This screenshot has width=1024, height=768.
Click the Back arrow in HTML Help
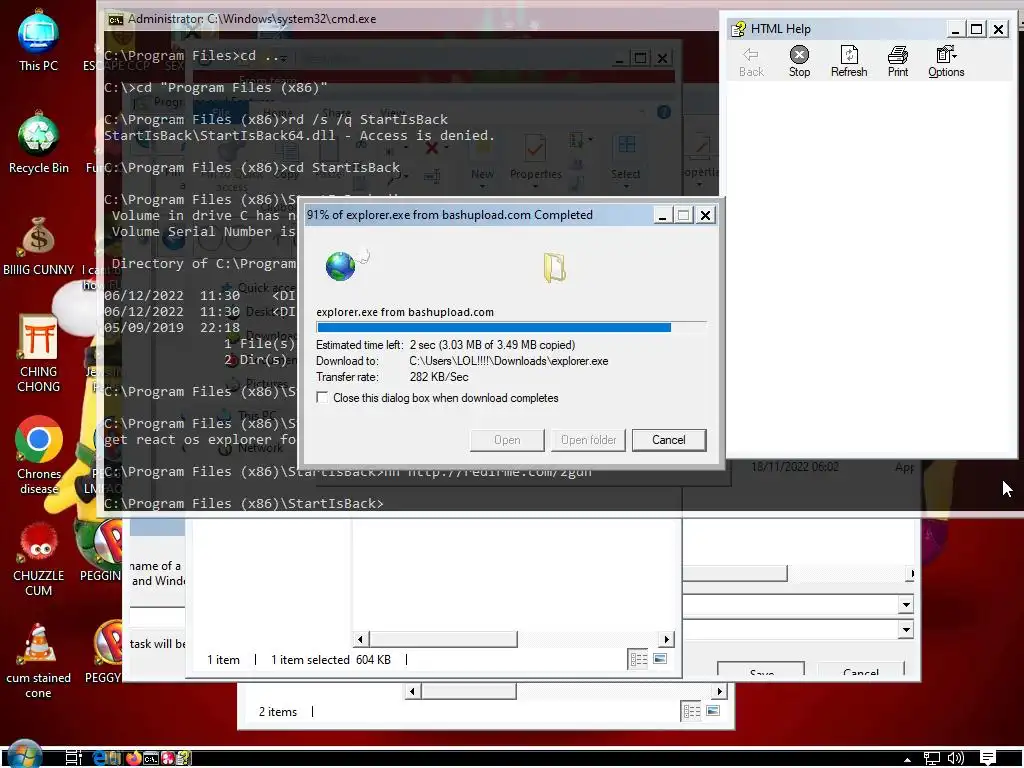coord(751,55)
